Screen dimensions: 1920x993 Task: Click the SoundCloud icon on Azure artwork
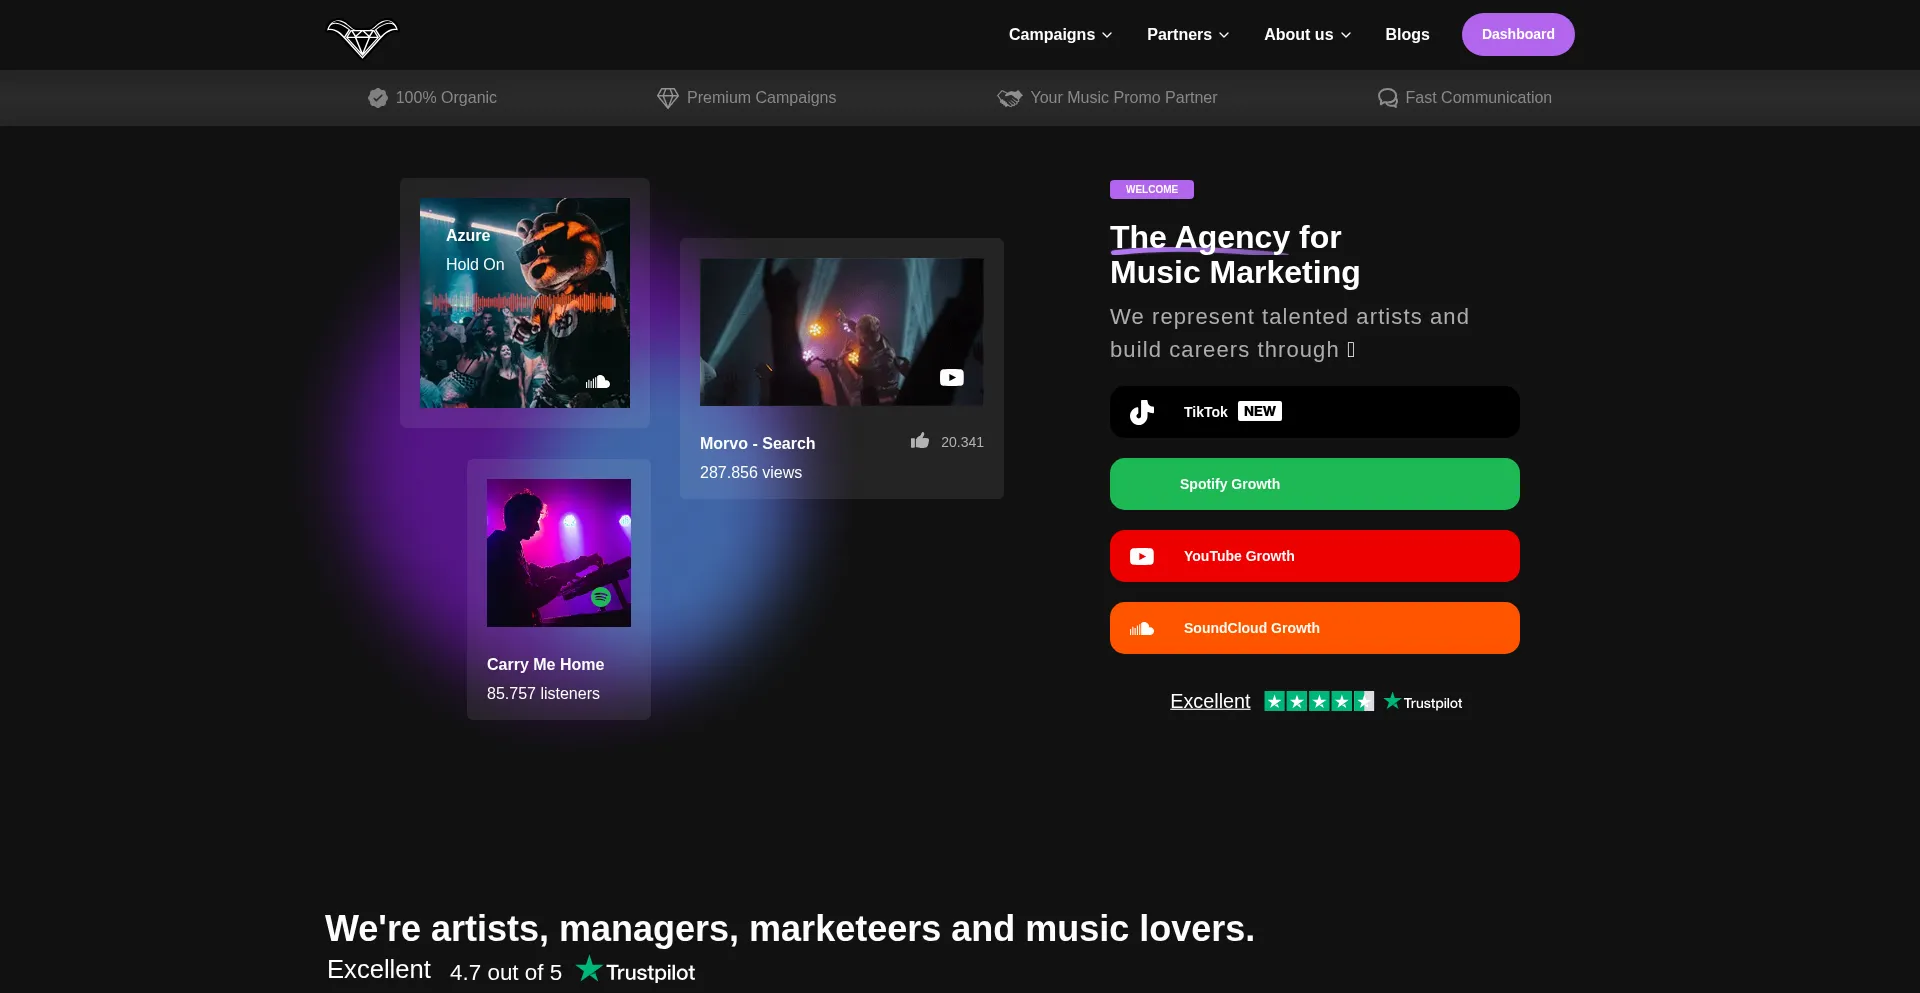598,382
